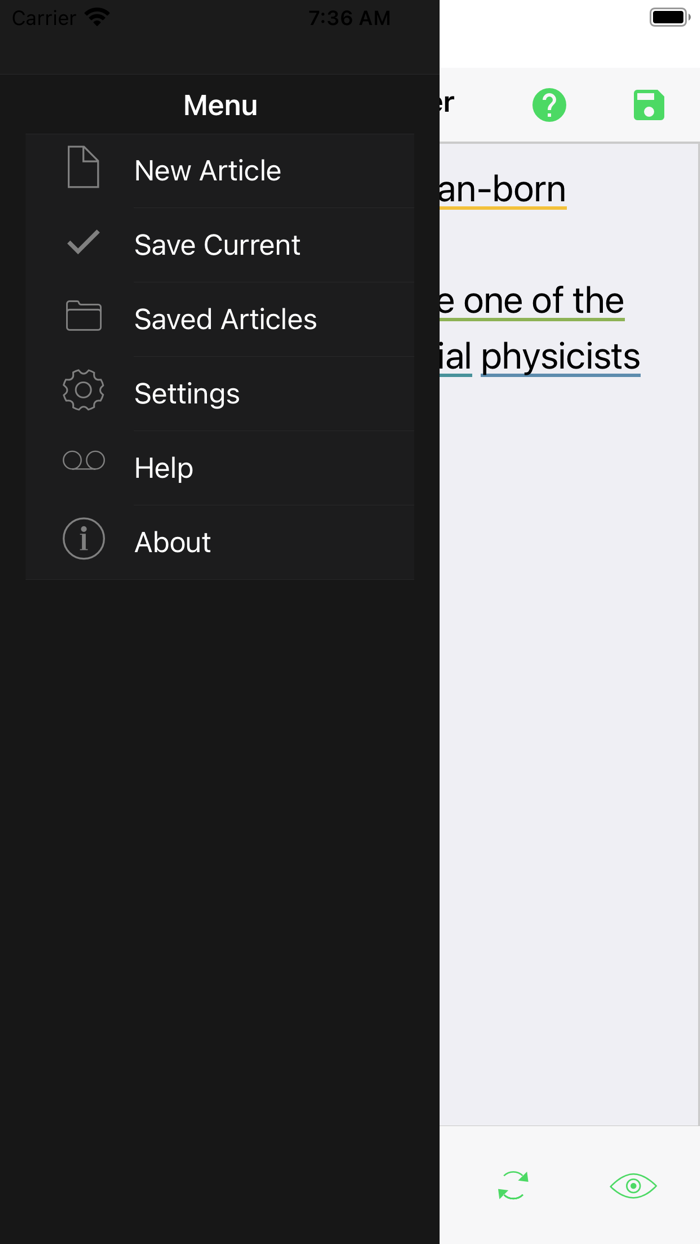Select New Article from the menu

coord(207,170)
